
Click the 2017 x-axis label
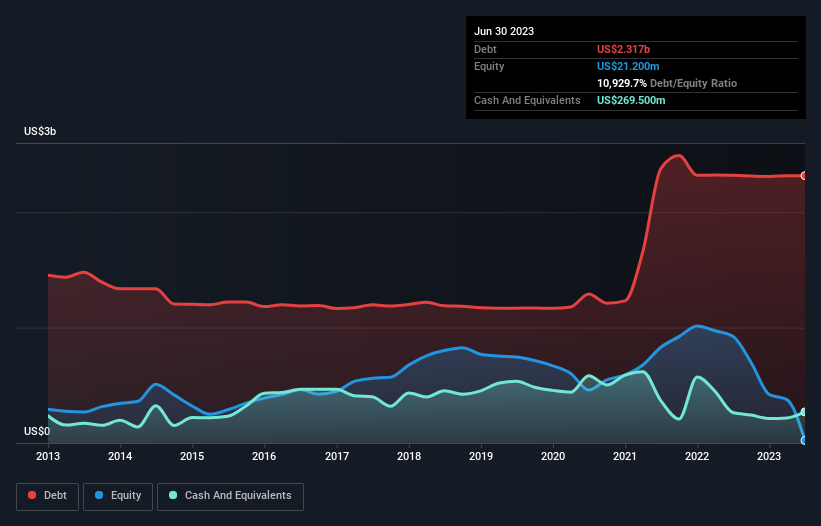coord(337,456)
